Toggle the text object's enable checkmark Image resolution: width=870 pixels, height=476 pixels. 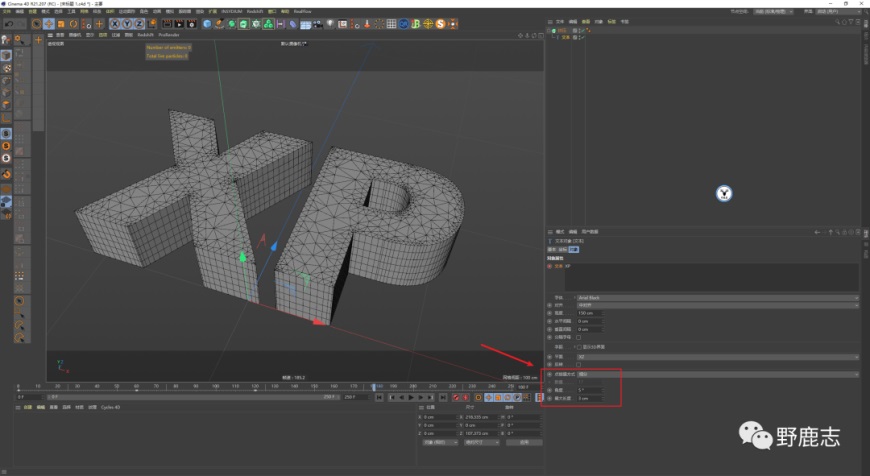point(582,37)
